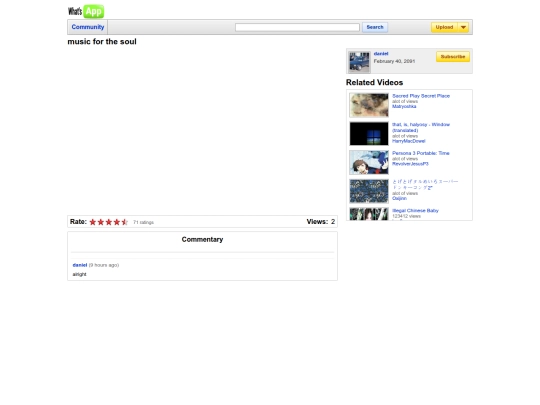Visit Matryoshka's channel link
Screen dimensions: 540x405
[404, 106]
